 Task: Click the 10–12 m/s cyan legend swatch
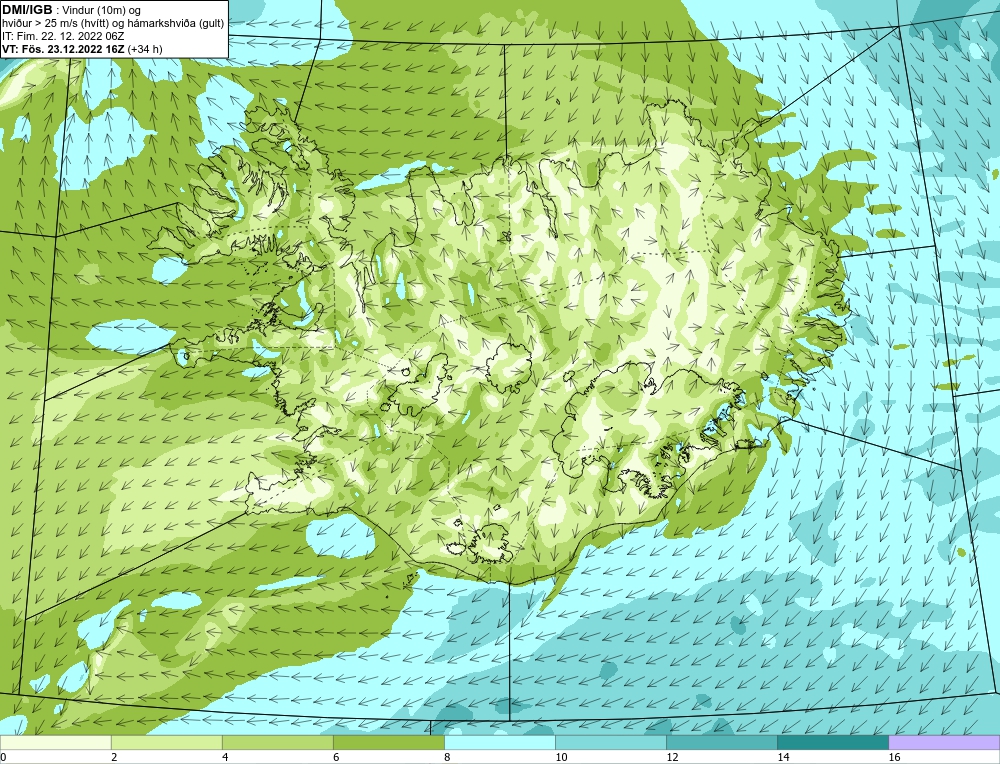(610, 742)
